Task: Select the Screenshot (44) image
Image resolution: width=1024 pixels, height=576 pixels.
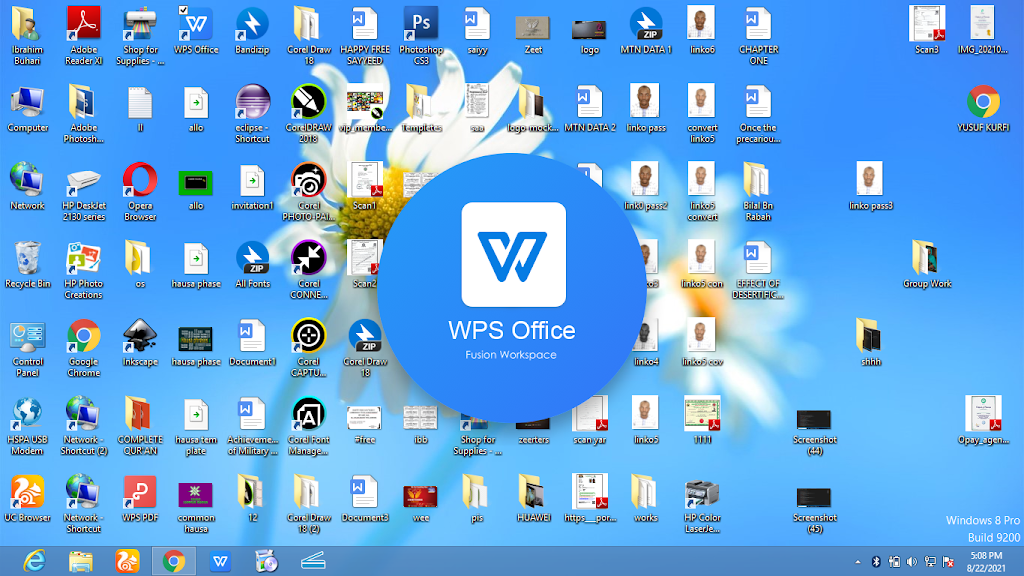Action: pyautogui.click(x=814, y=419)
